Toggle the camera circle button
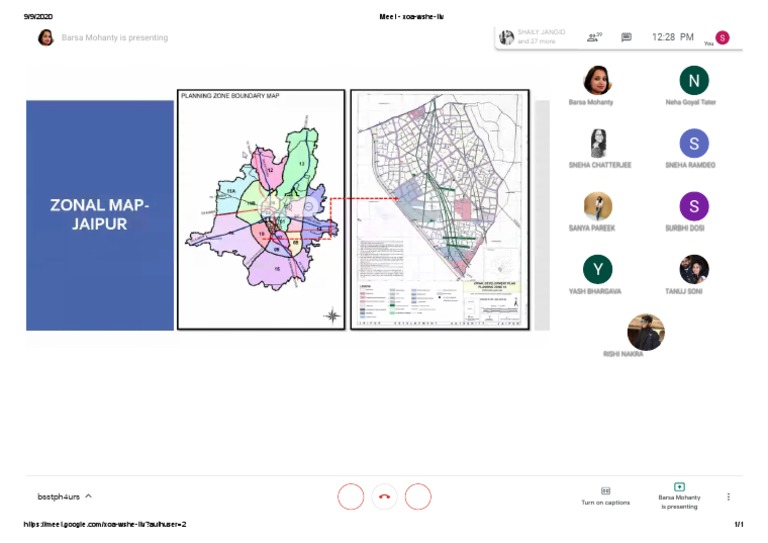This screenshot has width=768, height=543. tap(418, 496)
